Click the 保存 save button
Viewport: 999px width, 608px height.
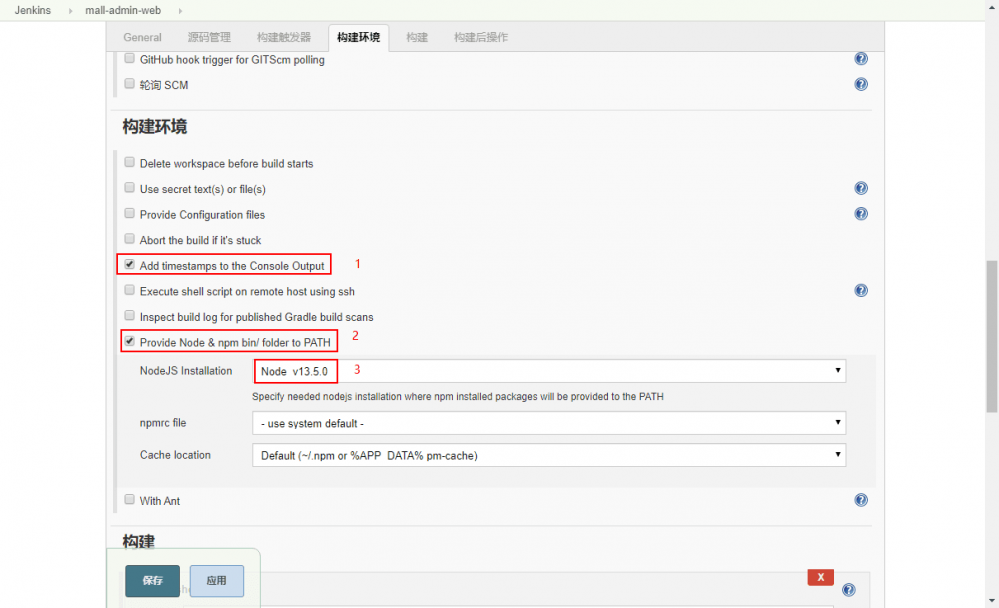click(152, 581)
